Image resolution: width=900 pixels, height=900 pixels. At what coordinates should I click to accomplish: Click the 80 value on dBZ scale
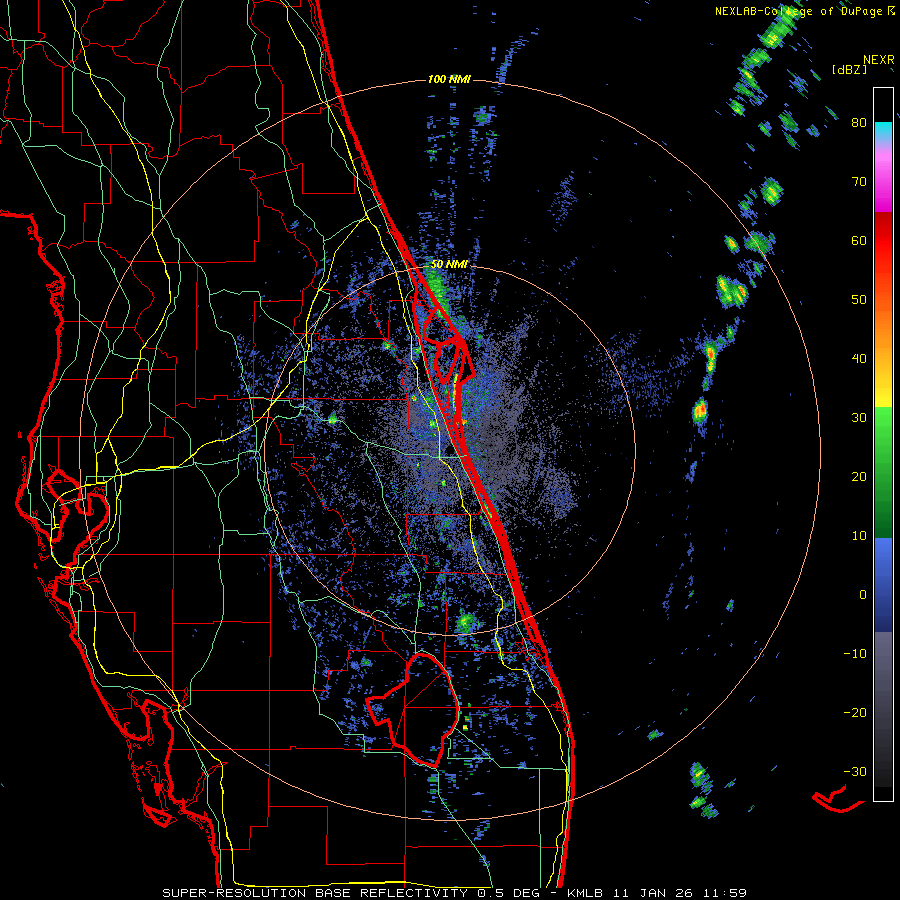click(859, 123)
